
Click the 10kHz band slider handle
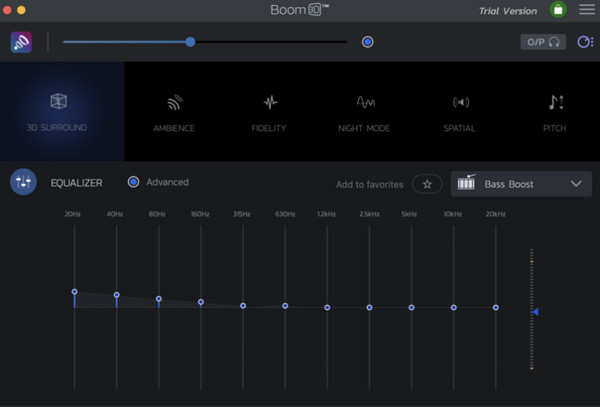point(453,308)
